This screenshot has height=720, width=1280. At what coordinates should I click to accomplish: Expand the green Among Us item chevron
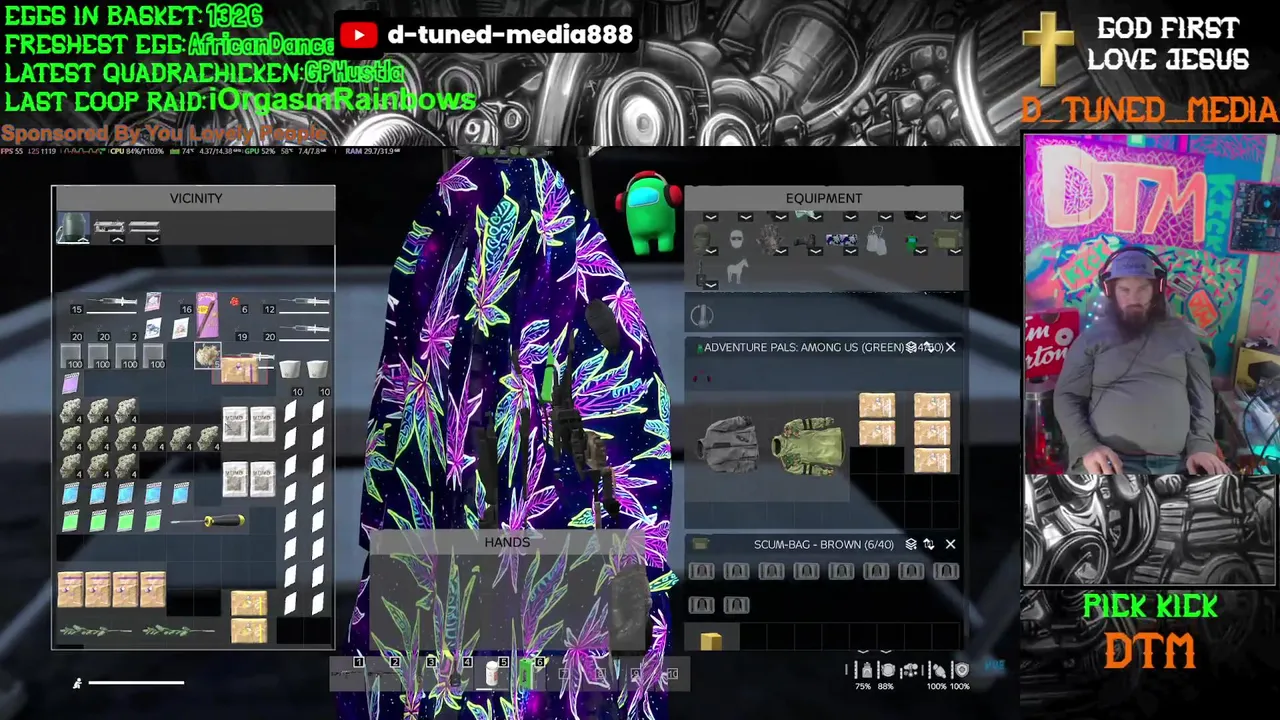pos(920,252)
